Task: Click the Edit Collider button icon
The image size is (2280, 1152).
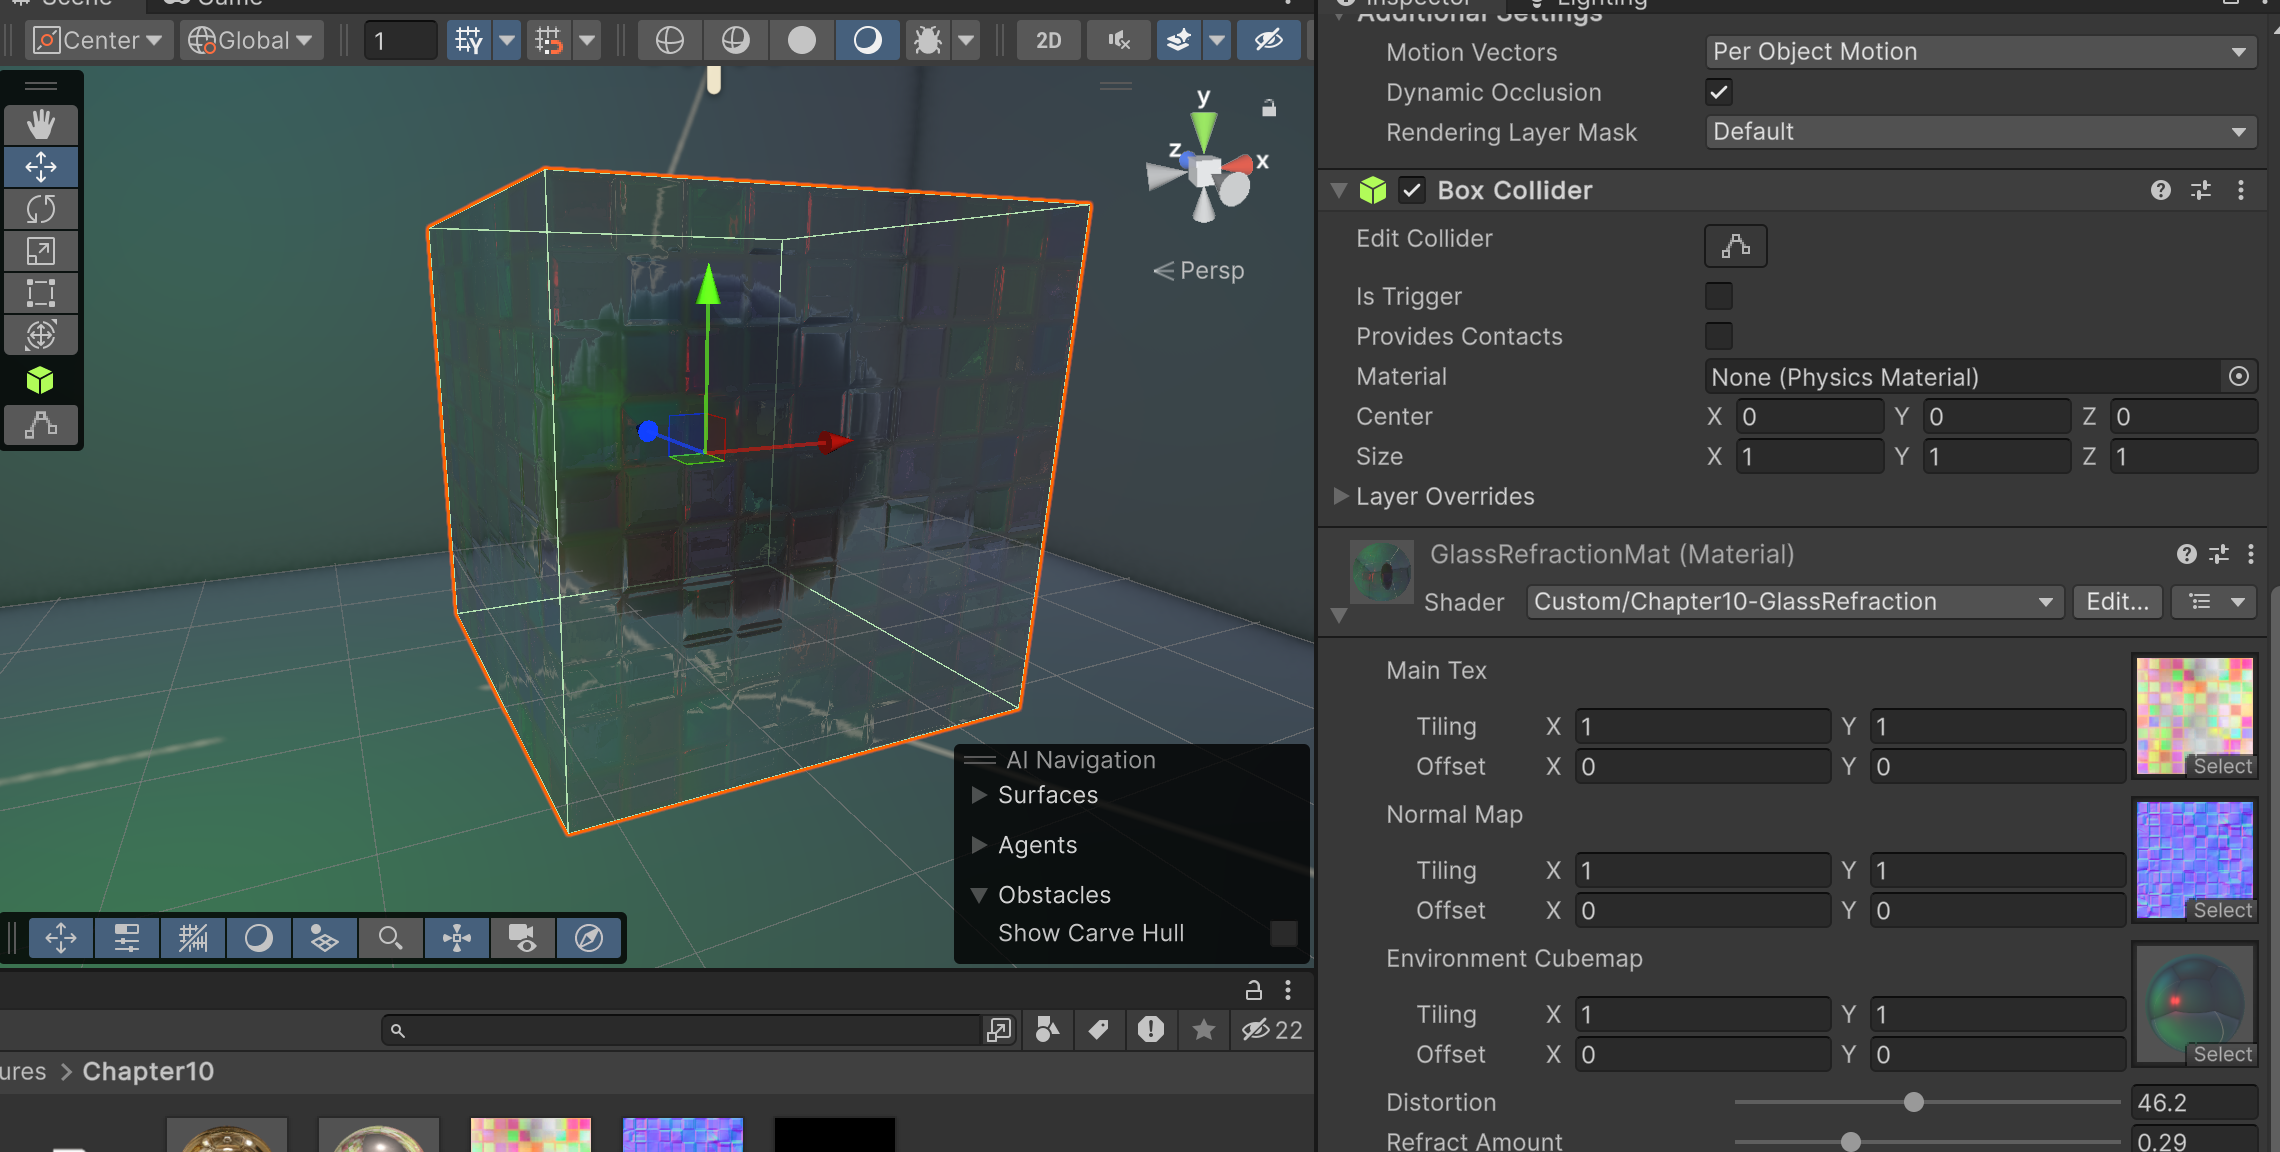Action: pos(1735,246)
